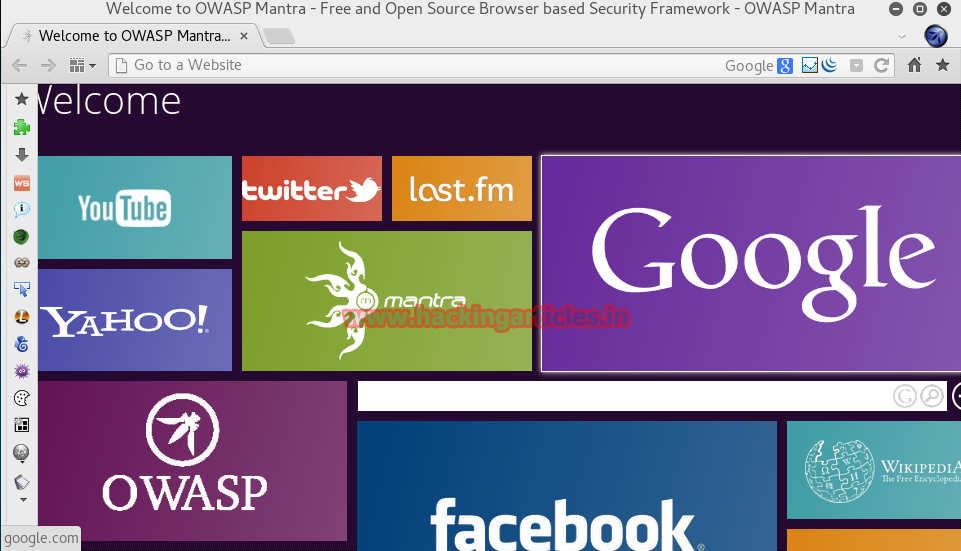This screenshot has width=961, height=551.
Task: Open the large purple Google tile
Action: tap(751, 263)
